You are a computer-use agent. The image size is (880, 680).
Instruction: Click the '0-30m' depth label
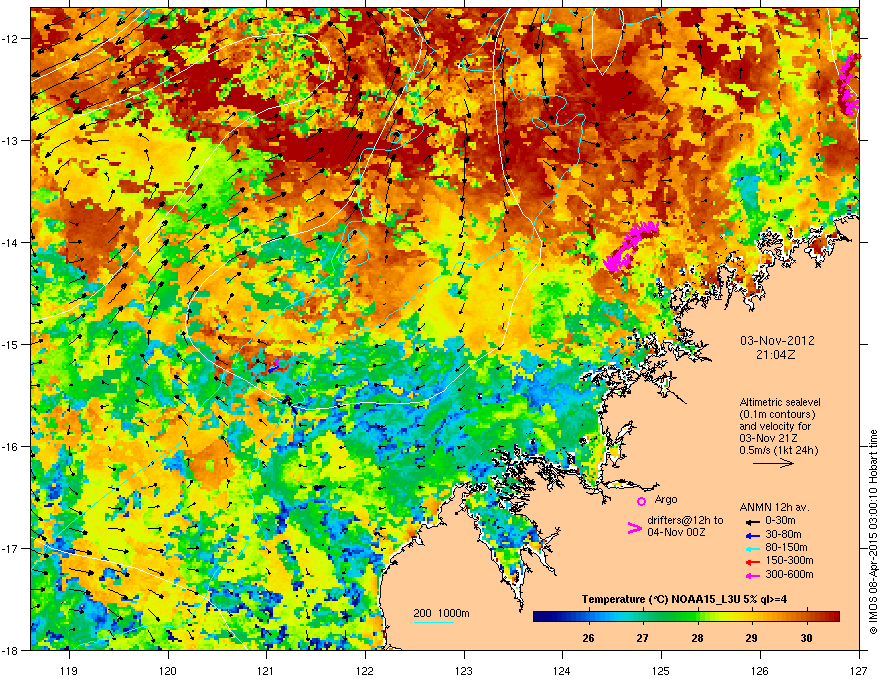click(780, 521)
